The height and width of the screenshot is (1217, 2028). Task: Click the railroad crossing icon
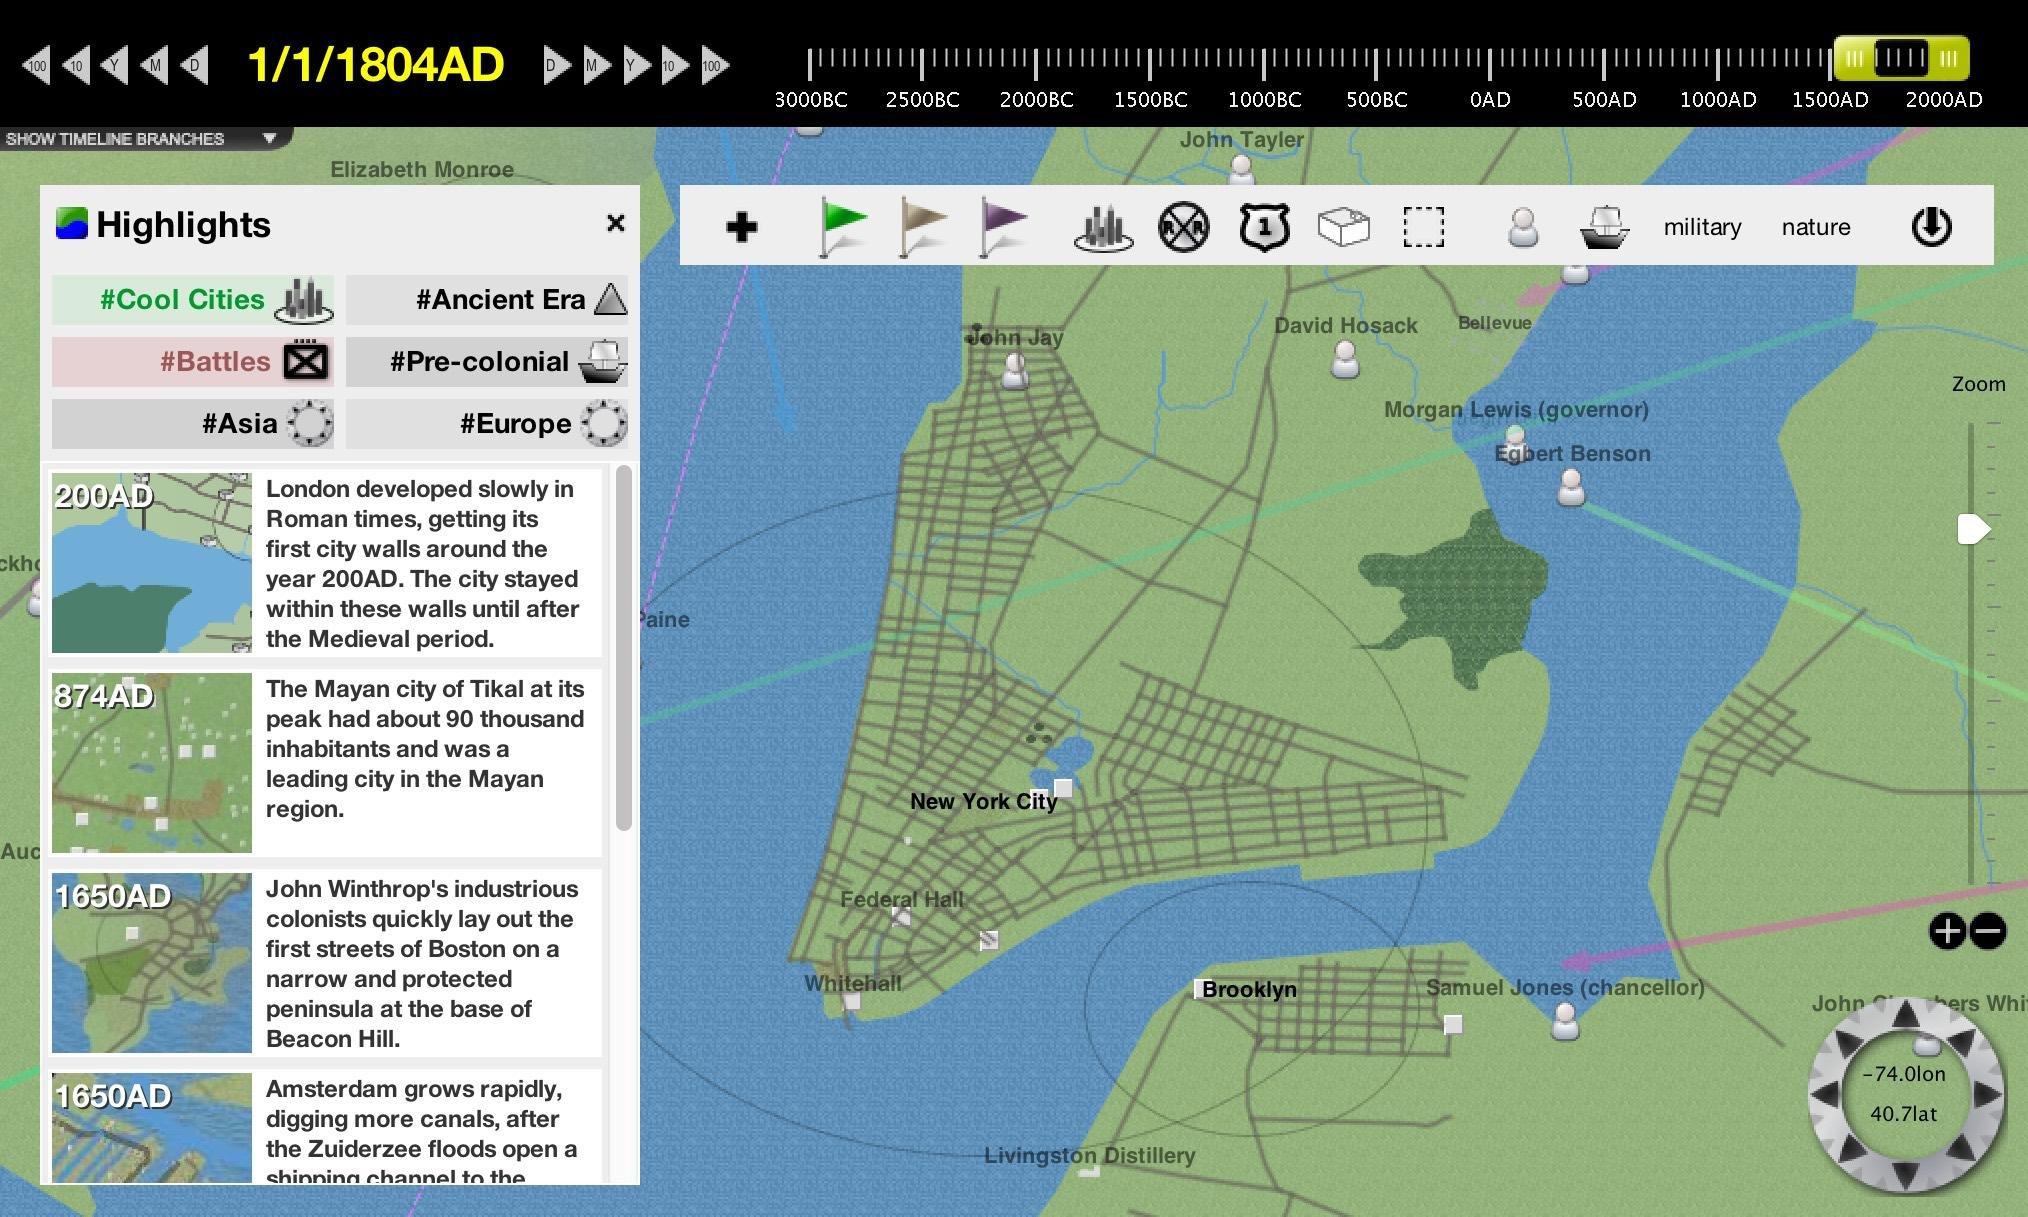1183,227
